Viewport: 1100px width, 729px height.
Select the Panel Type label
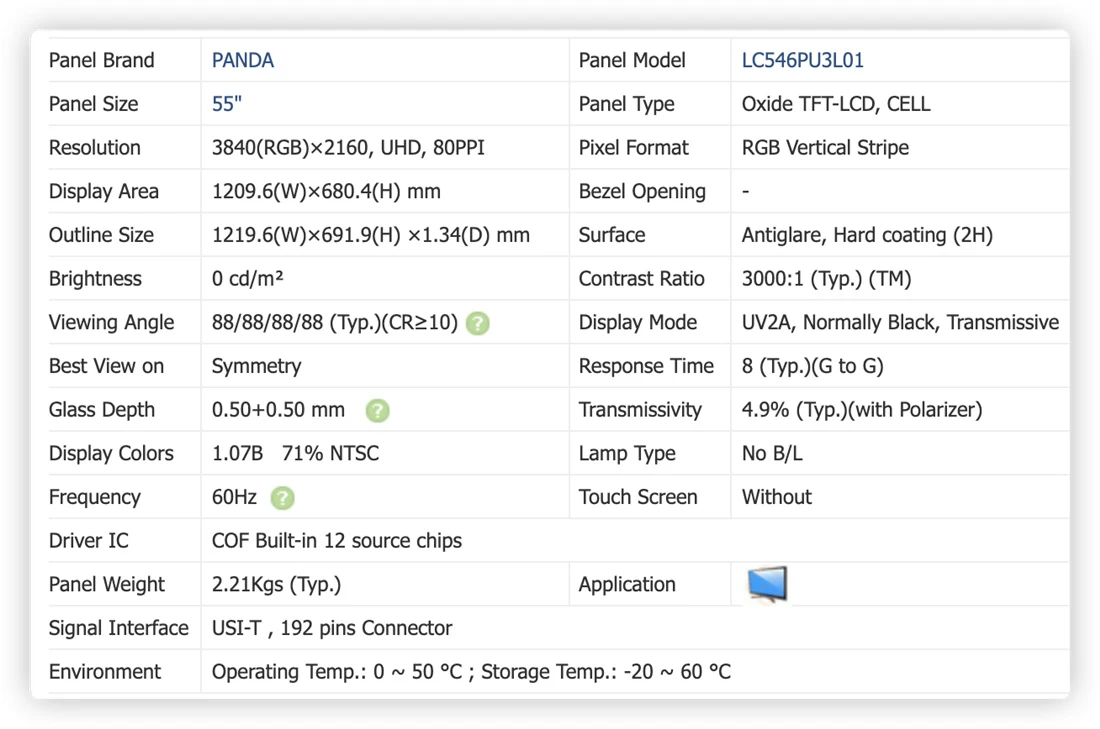pyautogui.click(x=626, y=104)
